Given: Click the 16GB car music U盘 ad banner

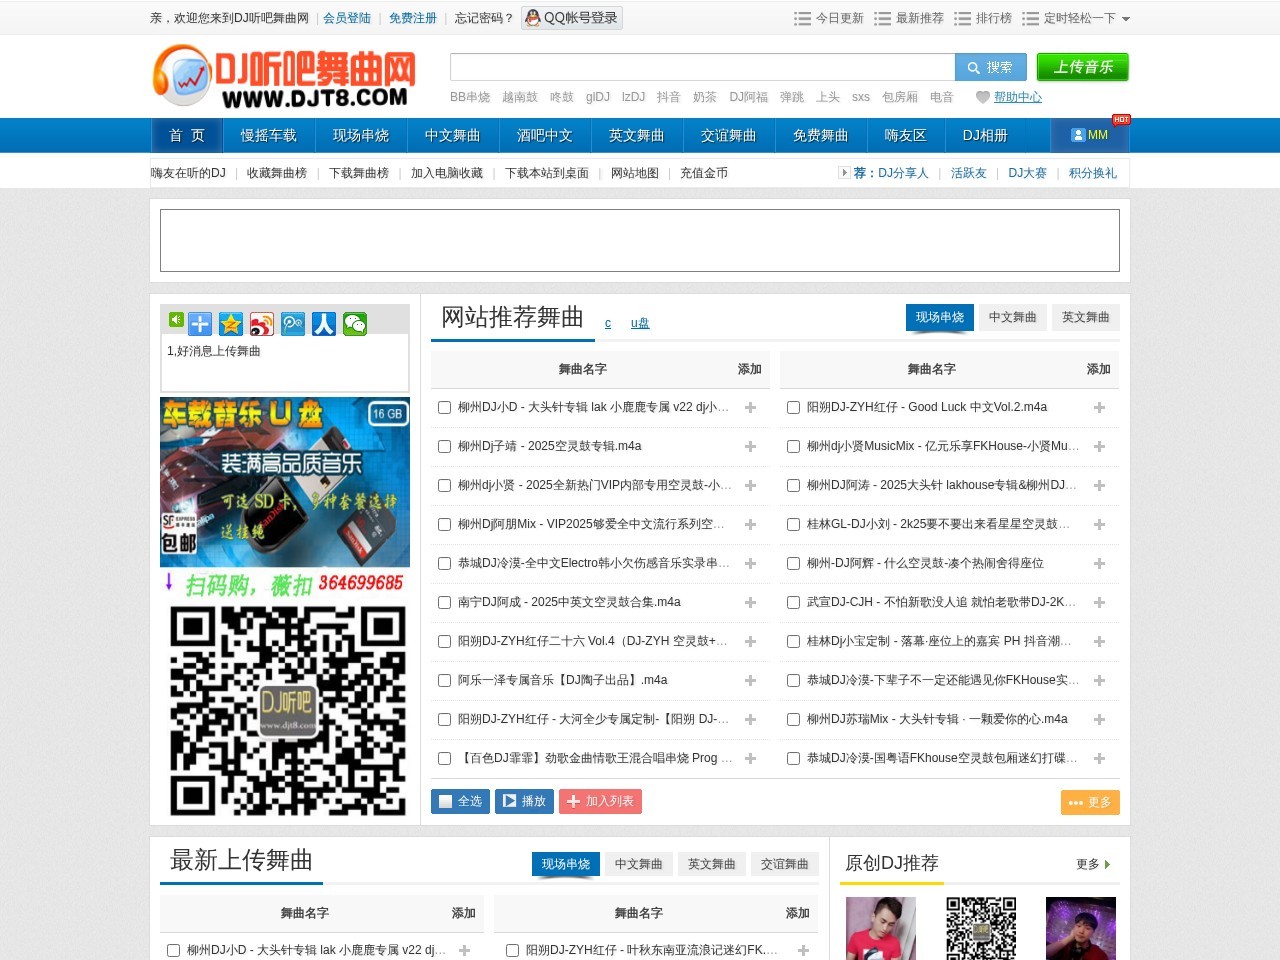Looking at the screenshot, I should click(284, 482).
